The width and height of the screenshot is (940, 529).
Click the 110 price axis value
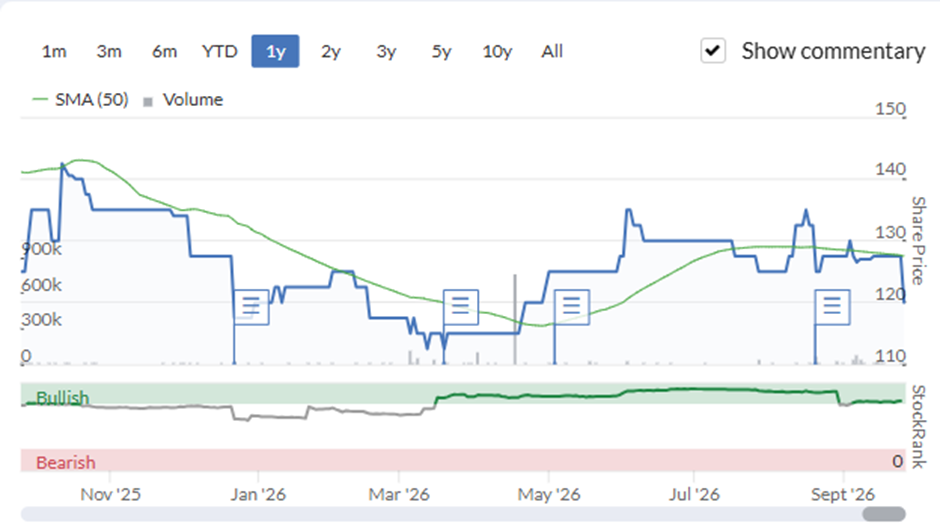pyautogui.click(x=890, y=356)
